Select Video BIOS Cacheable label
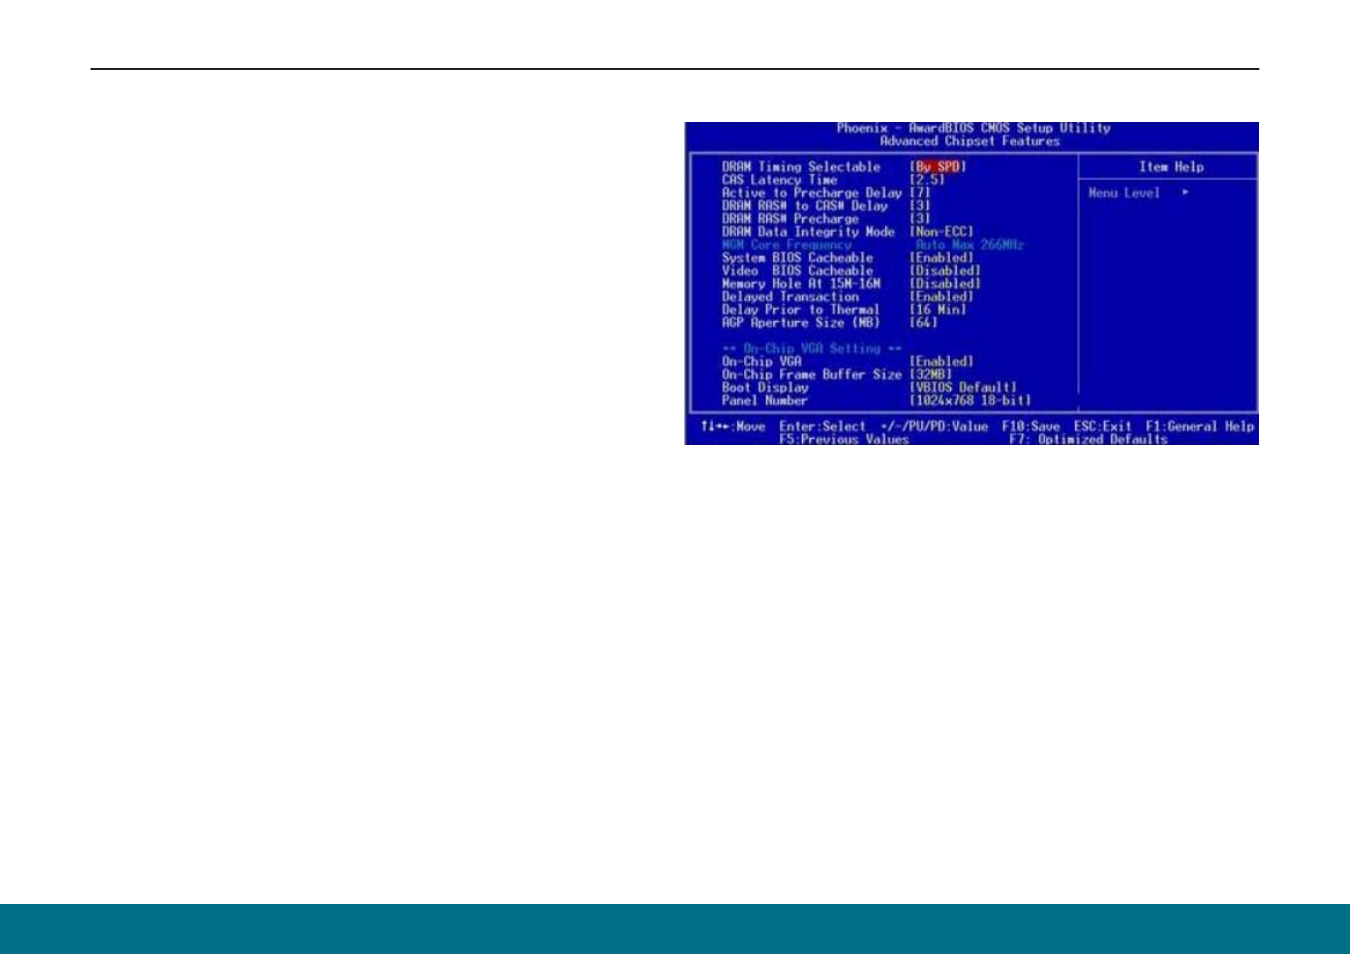This screenshot has width=1351, height=954. (797, 271)
